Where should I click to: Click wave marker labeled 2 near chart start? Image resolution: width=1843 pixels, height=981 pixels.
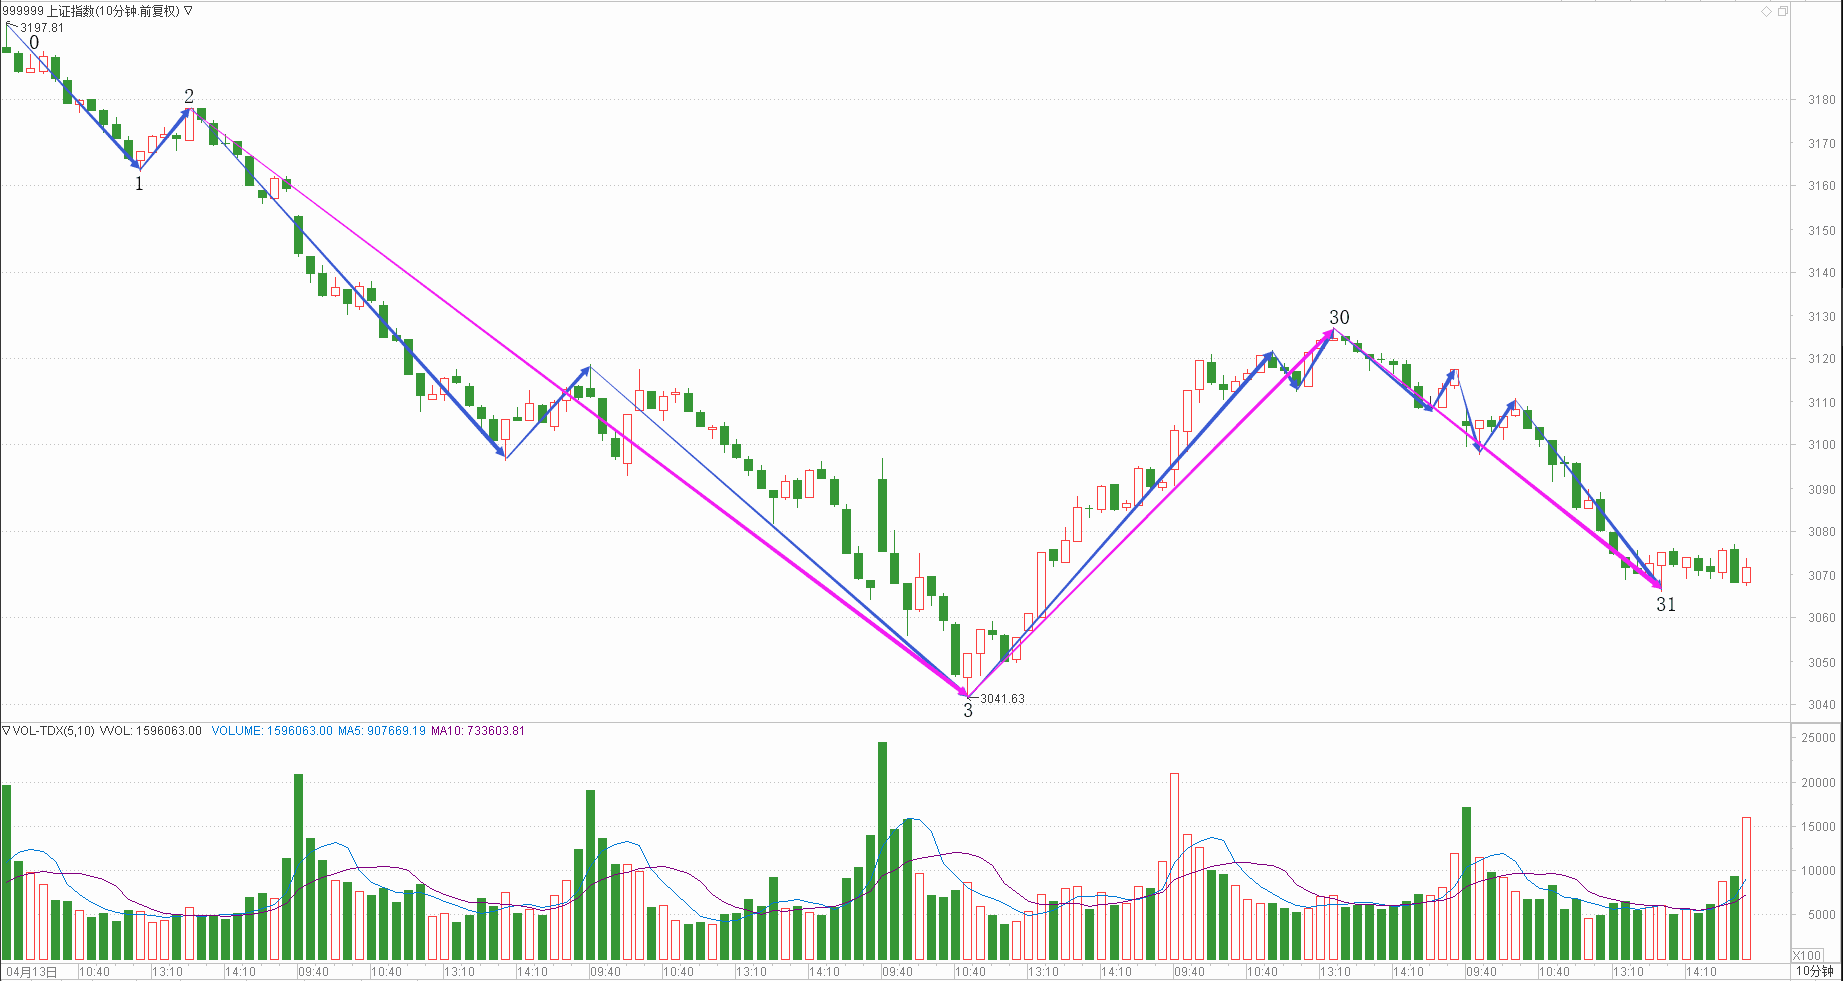(x=189, y=96)
